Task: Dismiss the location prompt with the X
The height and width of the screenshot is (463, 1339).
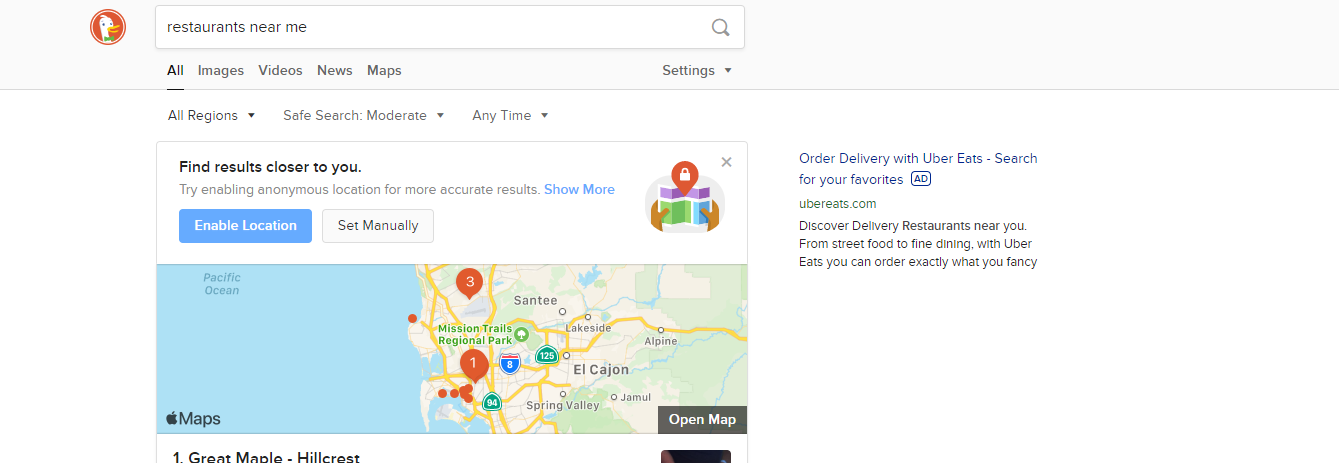Action: tap(727, 162)
